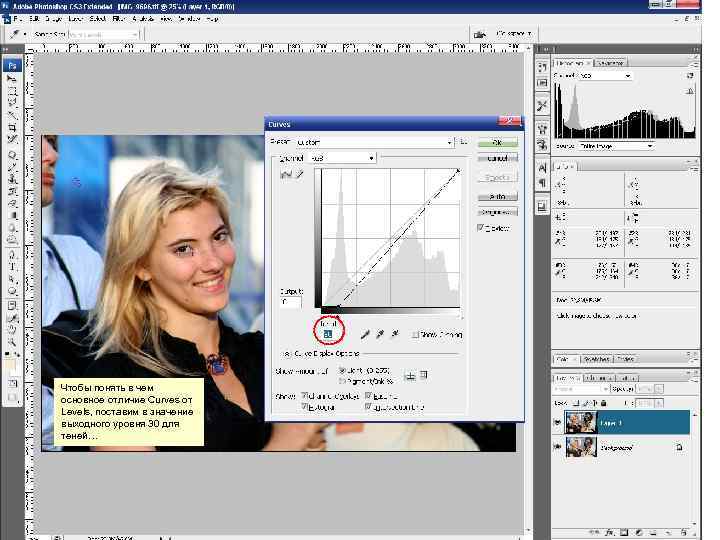Image resolution: width=720 pixels, height=540 pixels.
Task: Select the Horizontal Type tool
Action: (x=11, y=266)
